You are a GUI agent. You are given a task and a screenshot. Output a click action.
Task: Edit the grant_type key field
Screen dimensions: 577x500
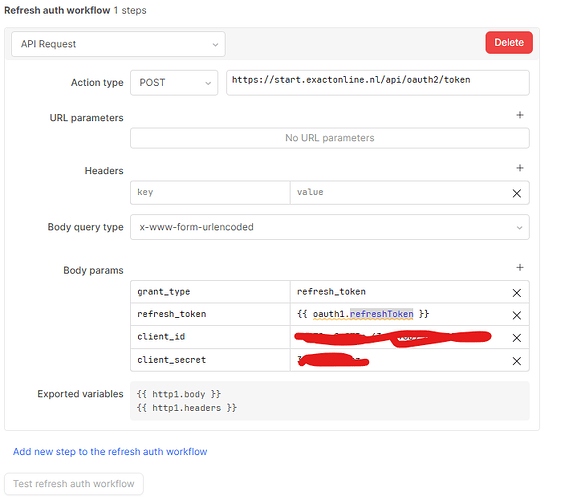click(x=210, y=292)
